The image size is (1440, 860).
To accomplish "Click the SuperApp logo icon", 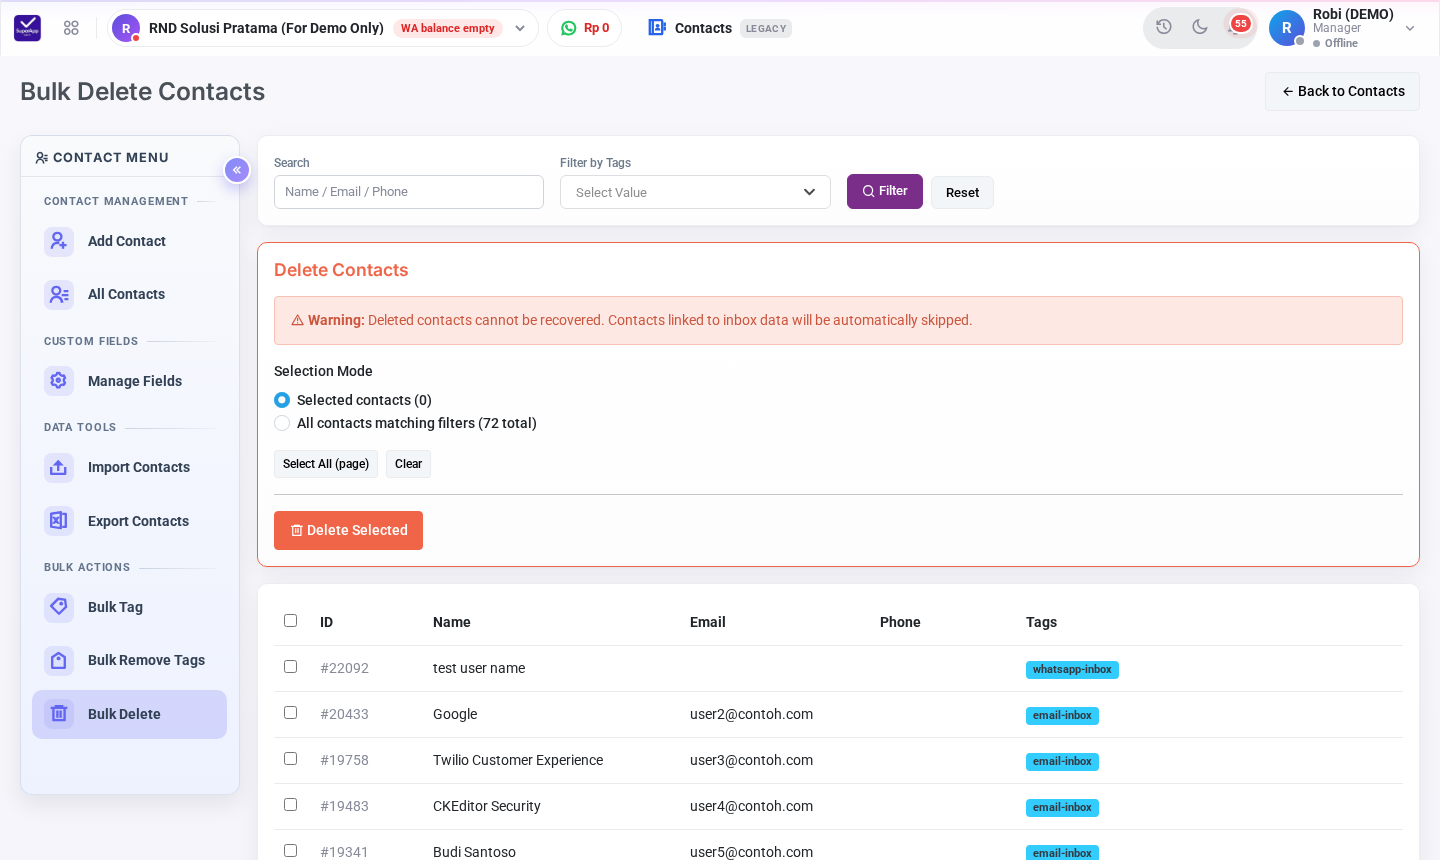I will (x=28, y=28).
